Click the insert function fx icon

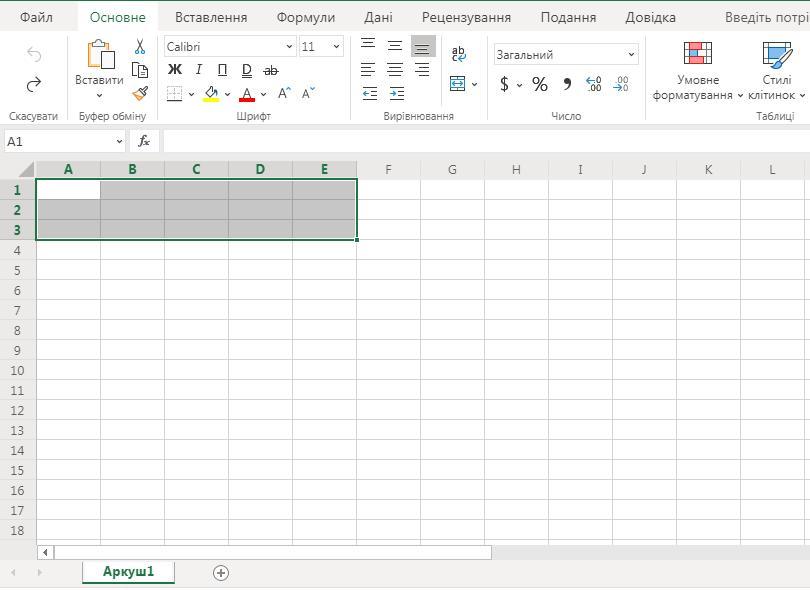pos(144,141)
